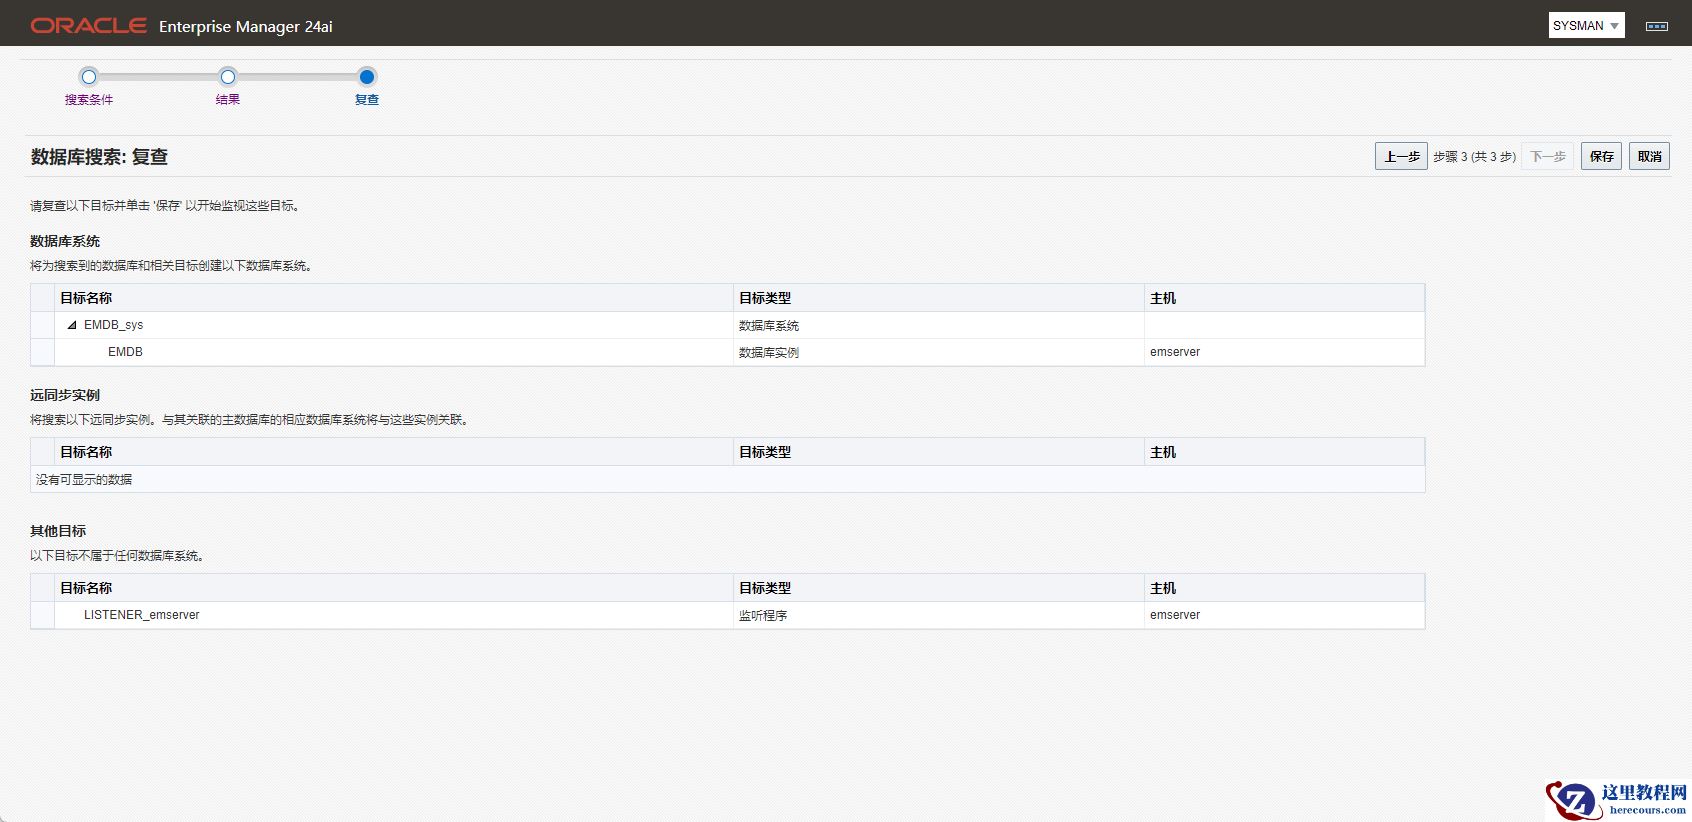The image size is (1692, 822).
Task: Click the 远同步实例 section heading
Action: tap(65, 395)
